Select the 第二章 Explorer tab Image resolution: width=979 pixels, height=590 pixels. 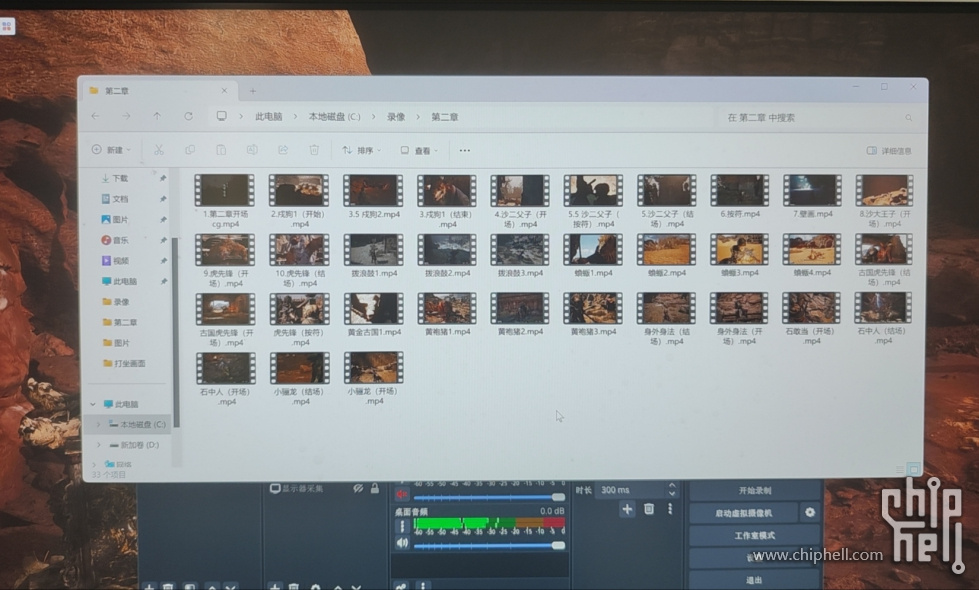(x=157, y=91)
